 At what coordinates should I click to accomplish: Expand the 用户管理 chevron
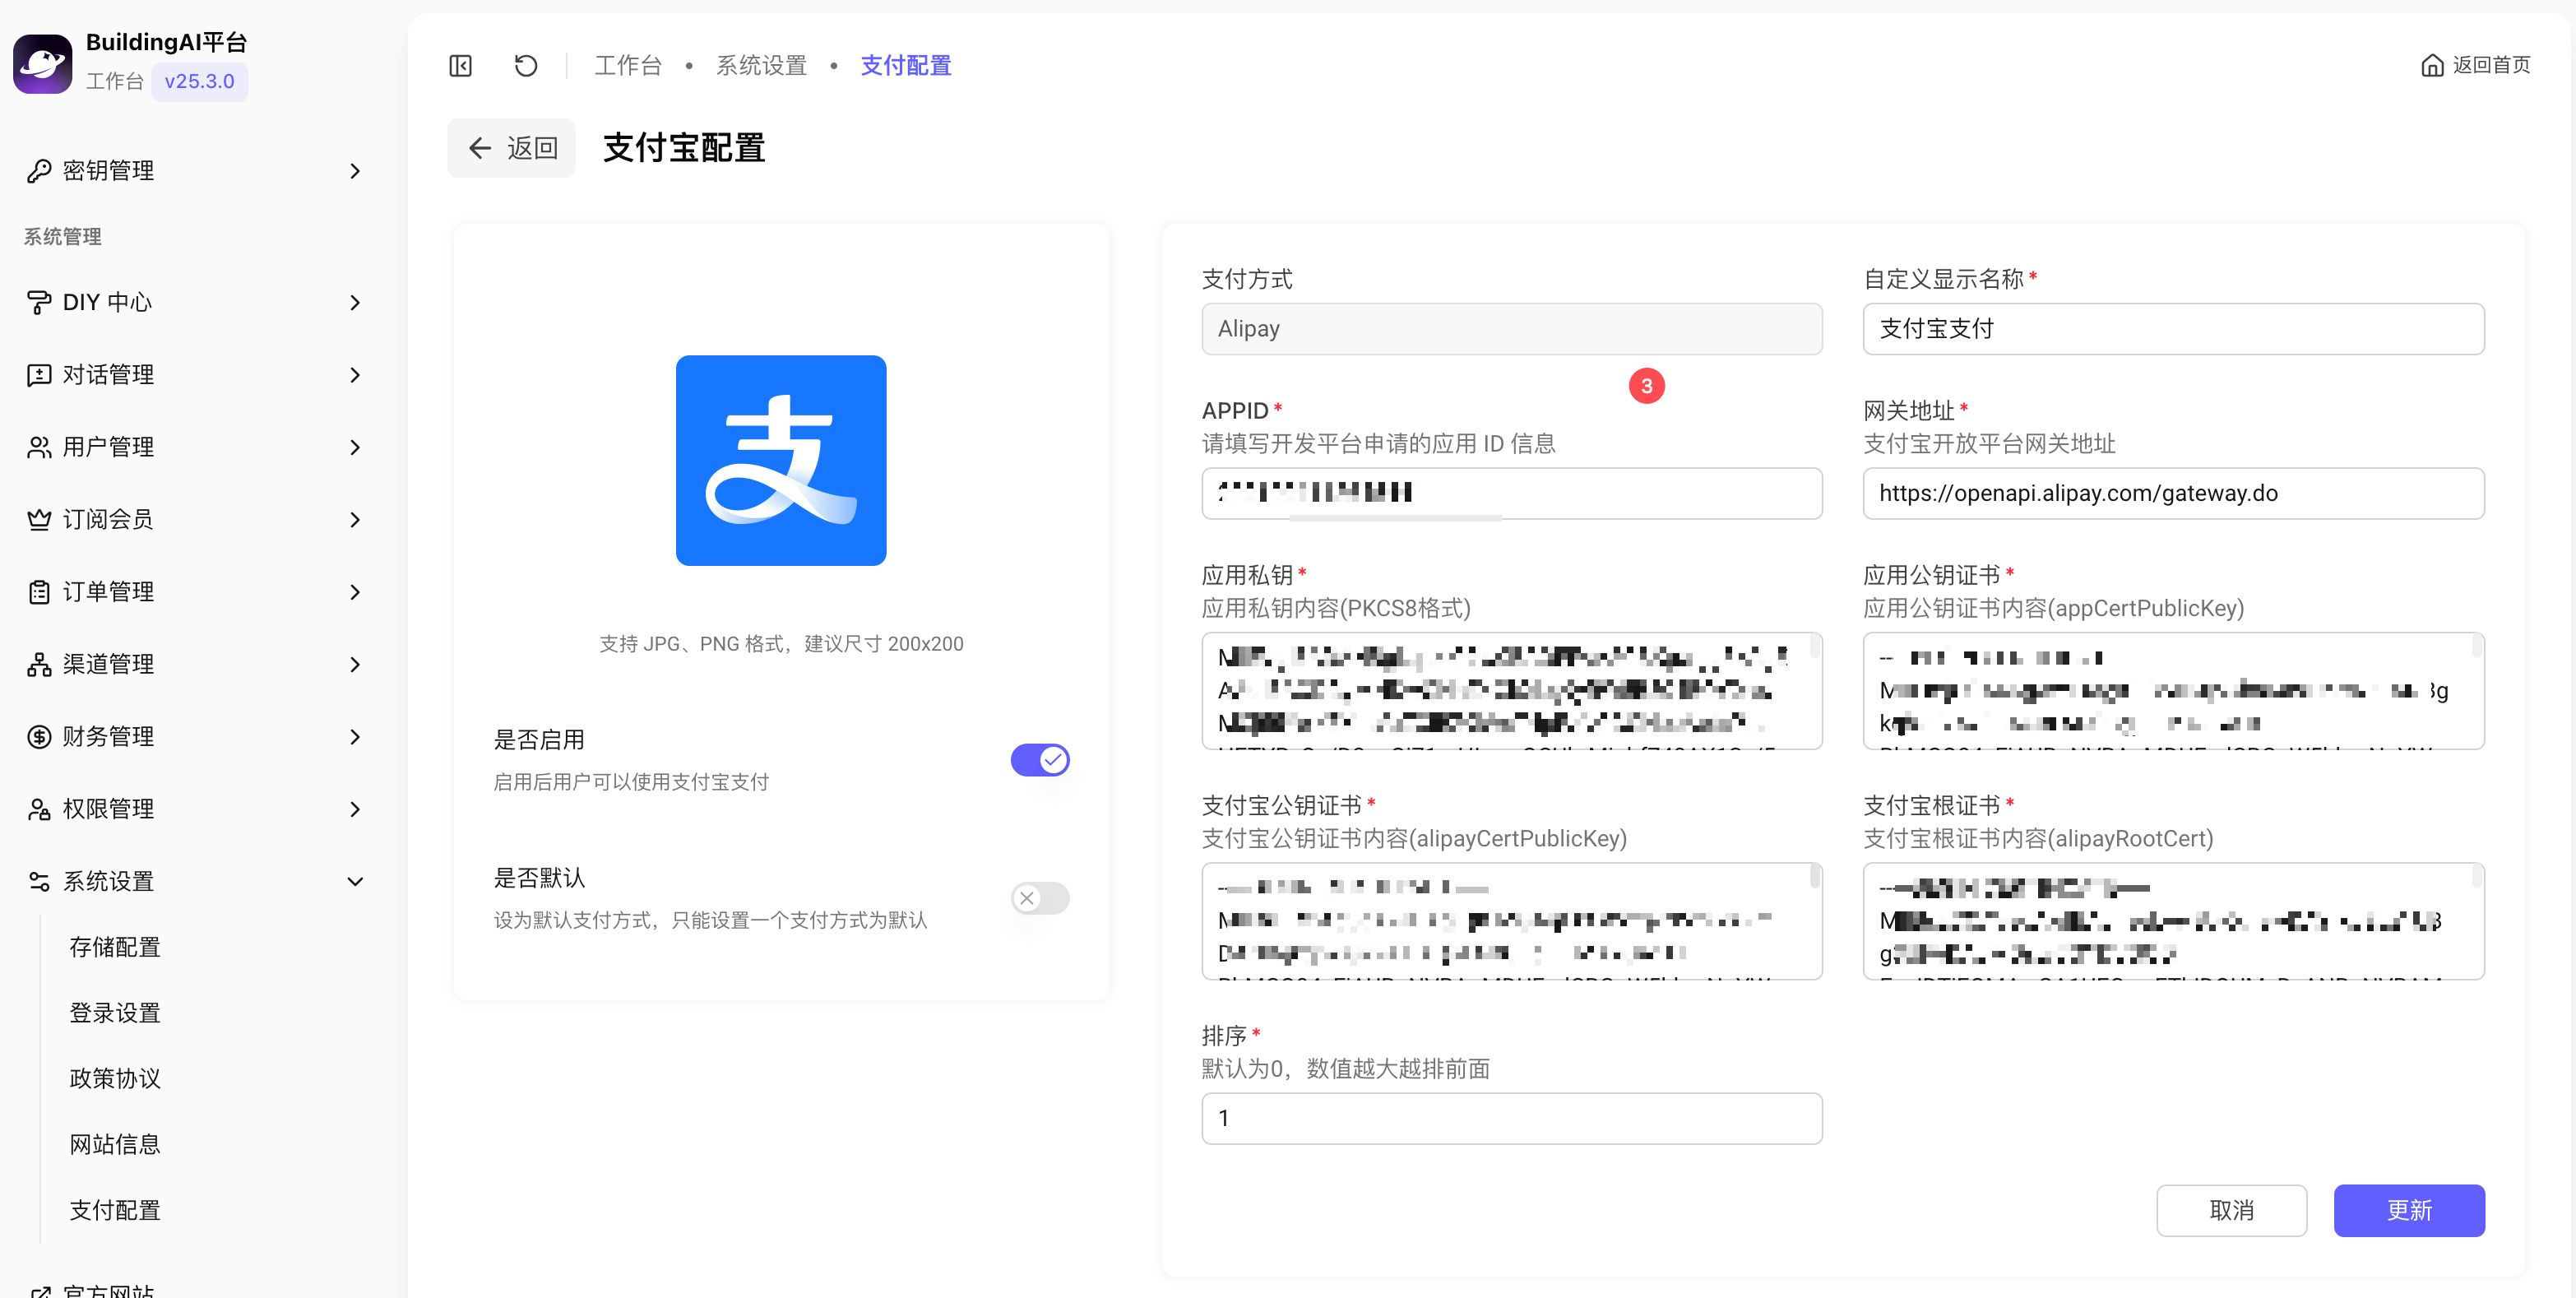[x=355, y=447]
